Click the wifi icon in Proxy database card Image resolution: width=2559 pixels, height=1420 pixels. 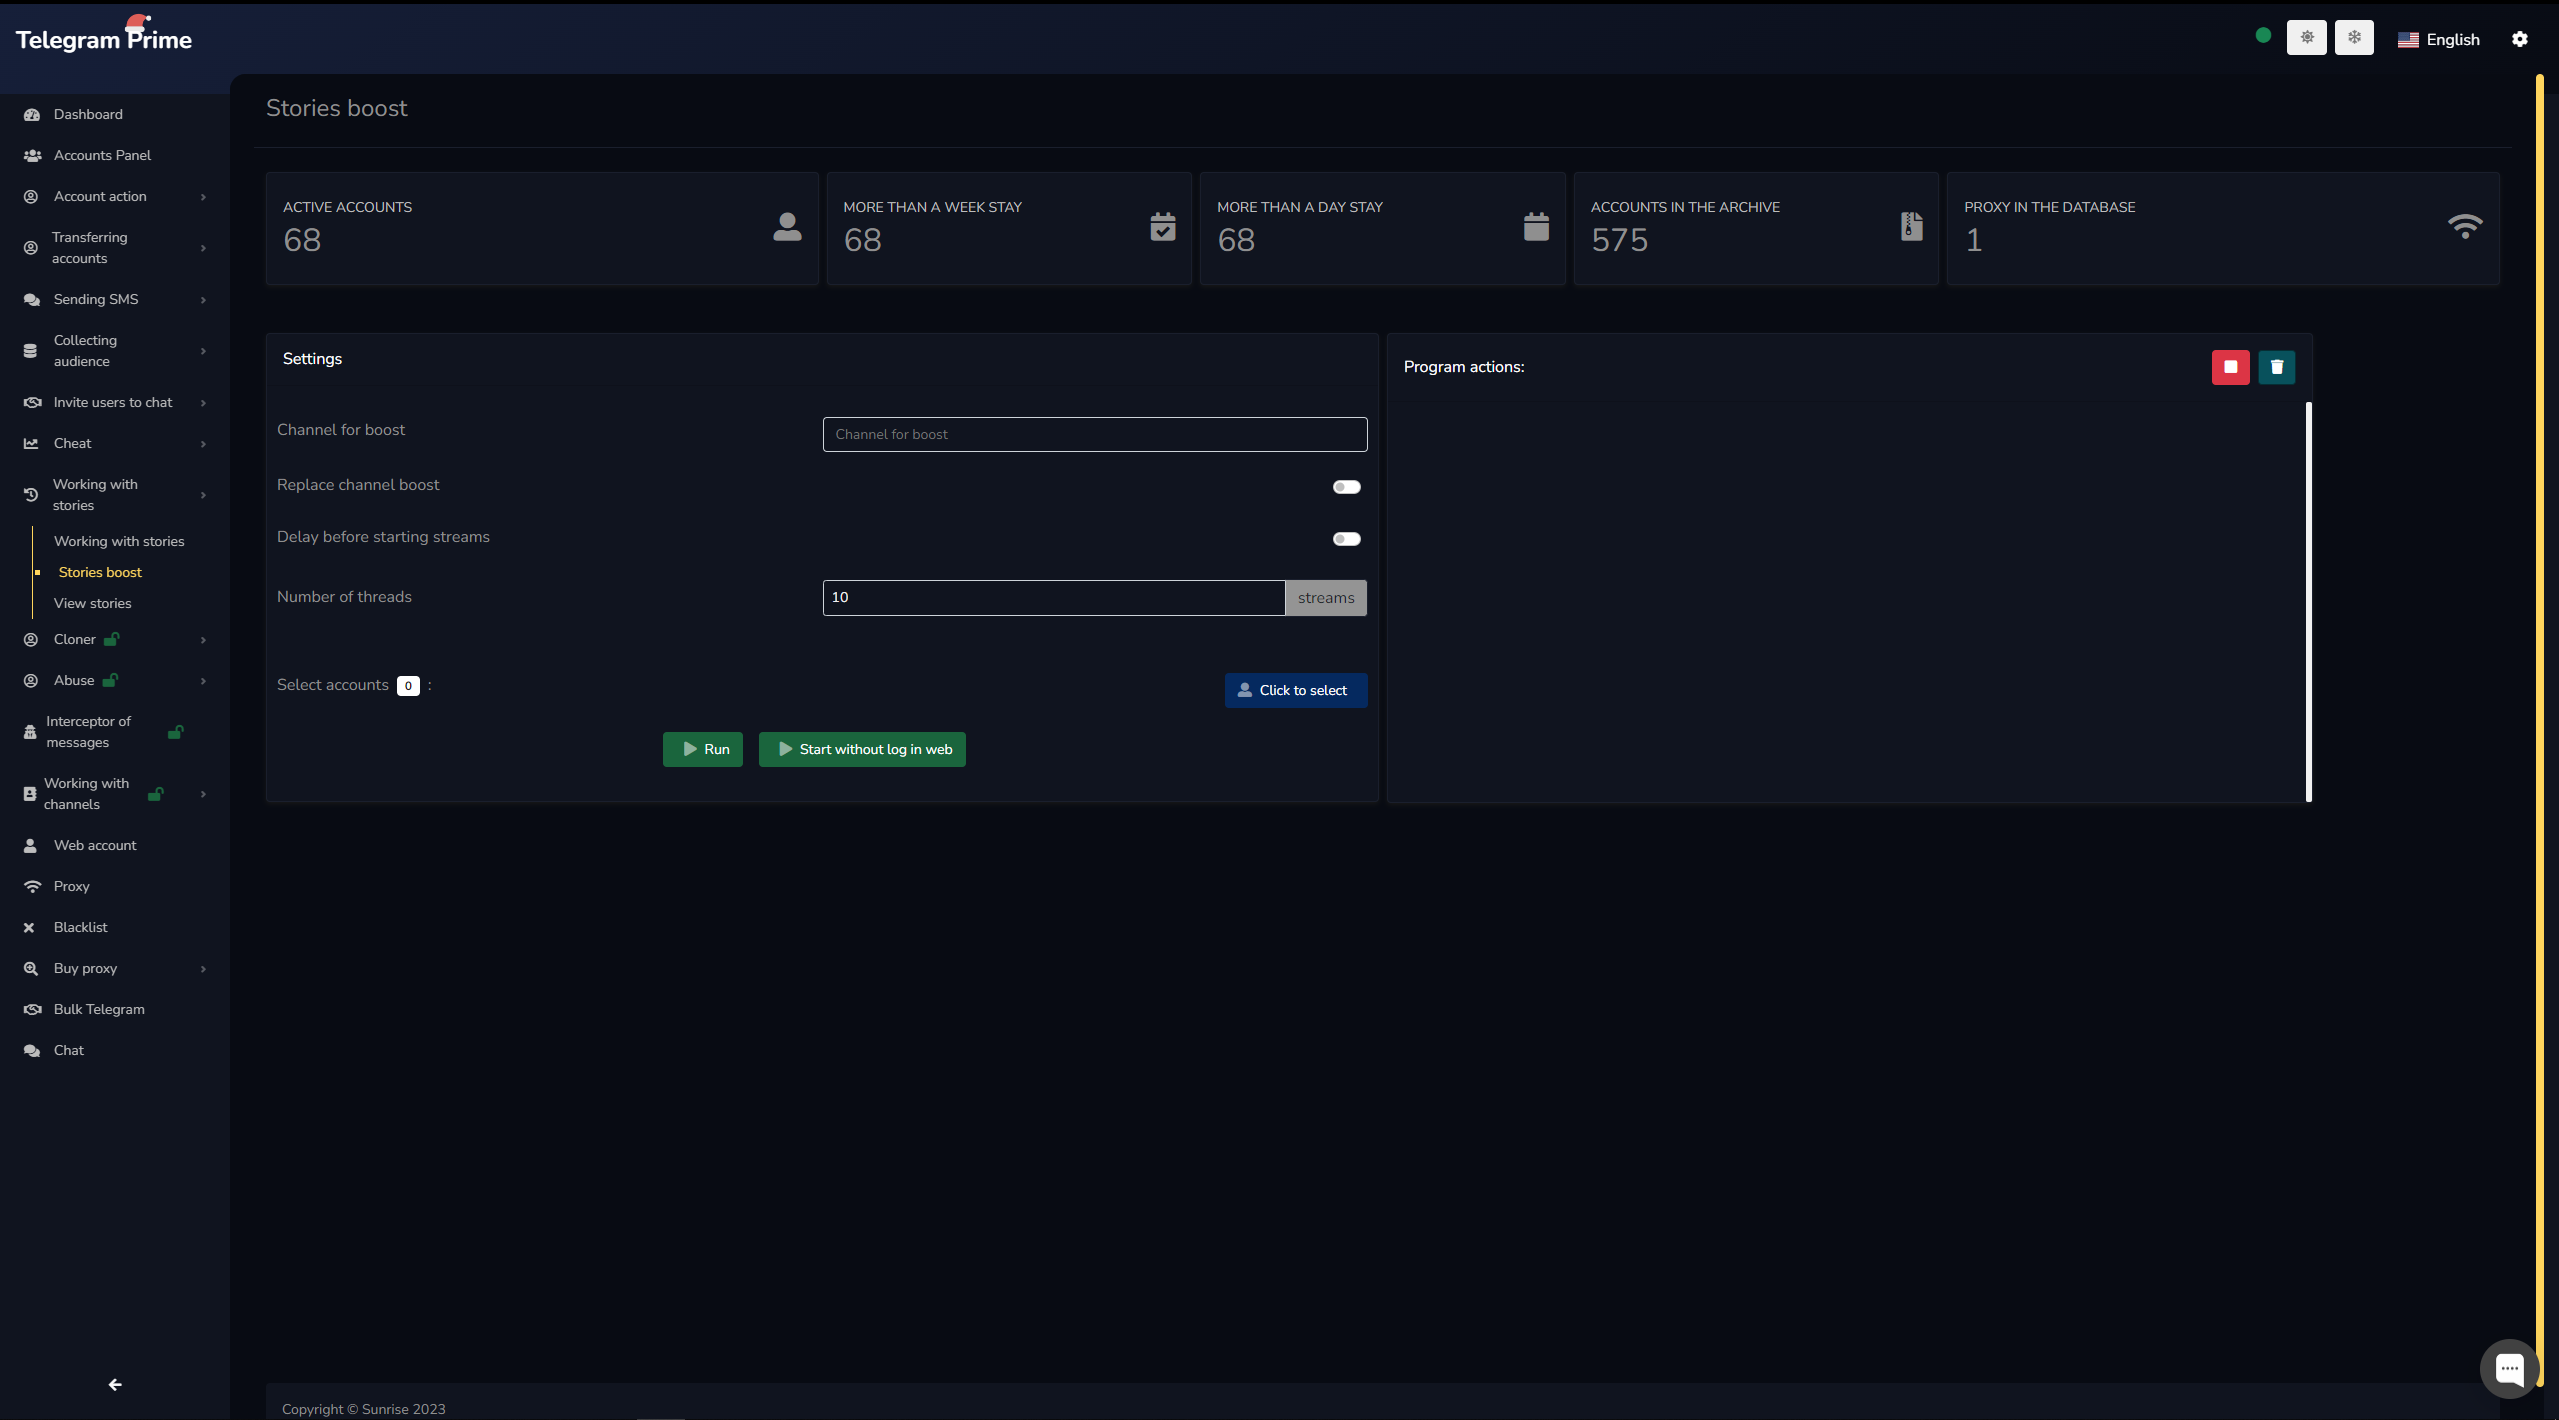[2464, 227]
